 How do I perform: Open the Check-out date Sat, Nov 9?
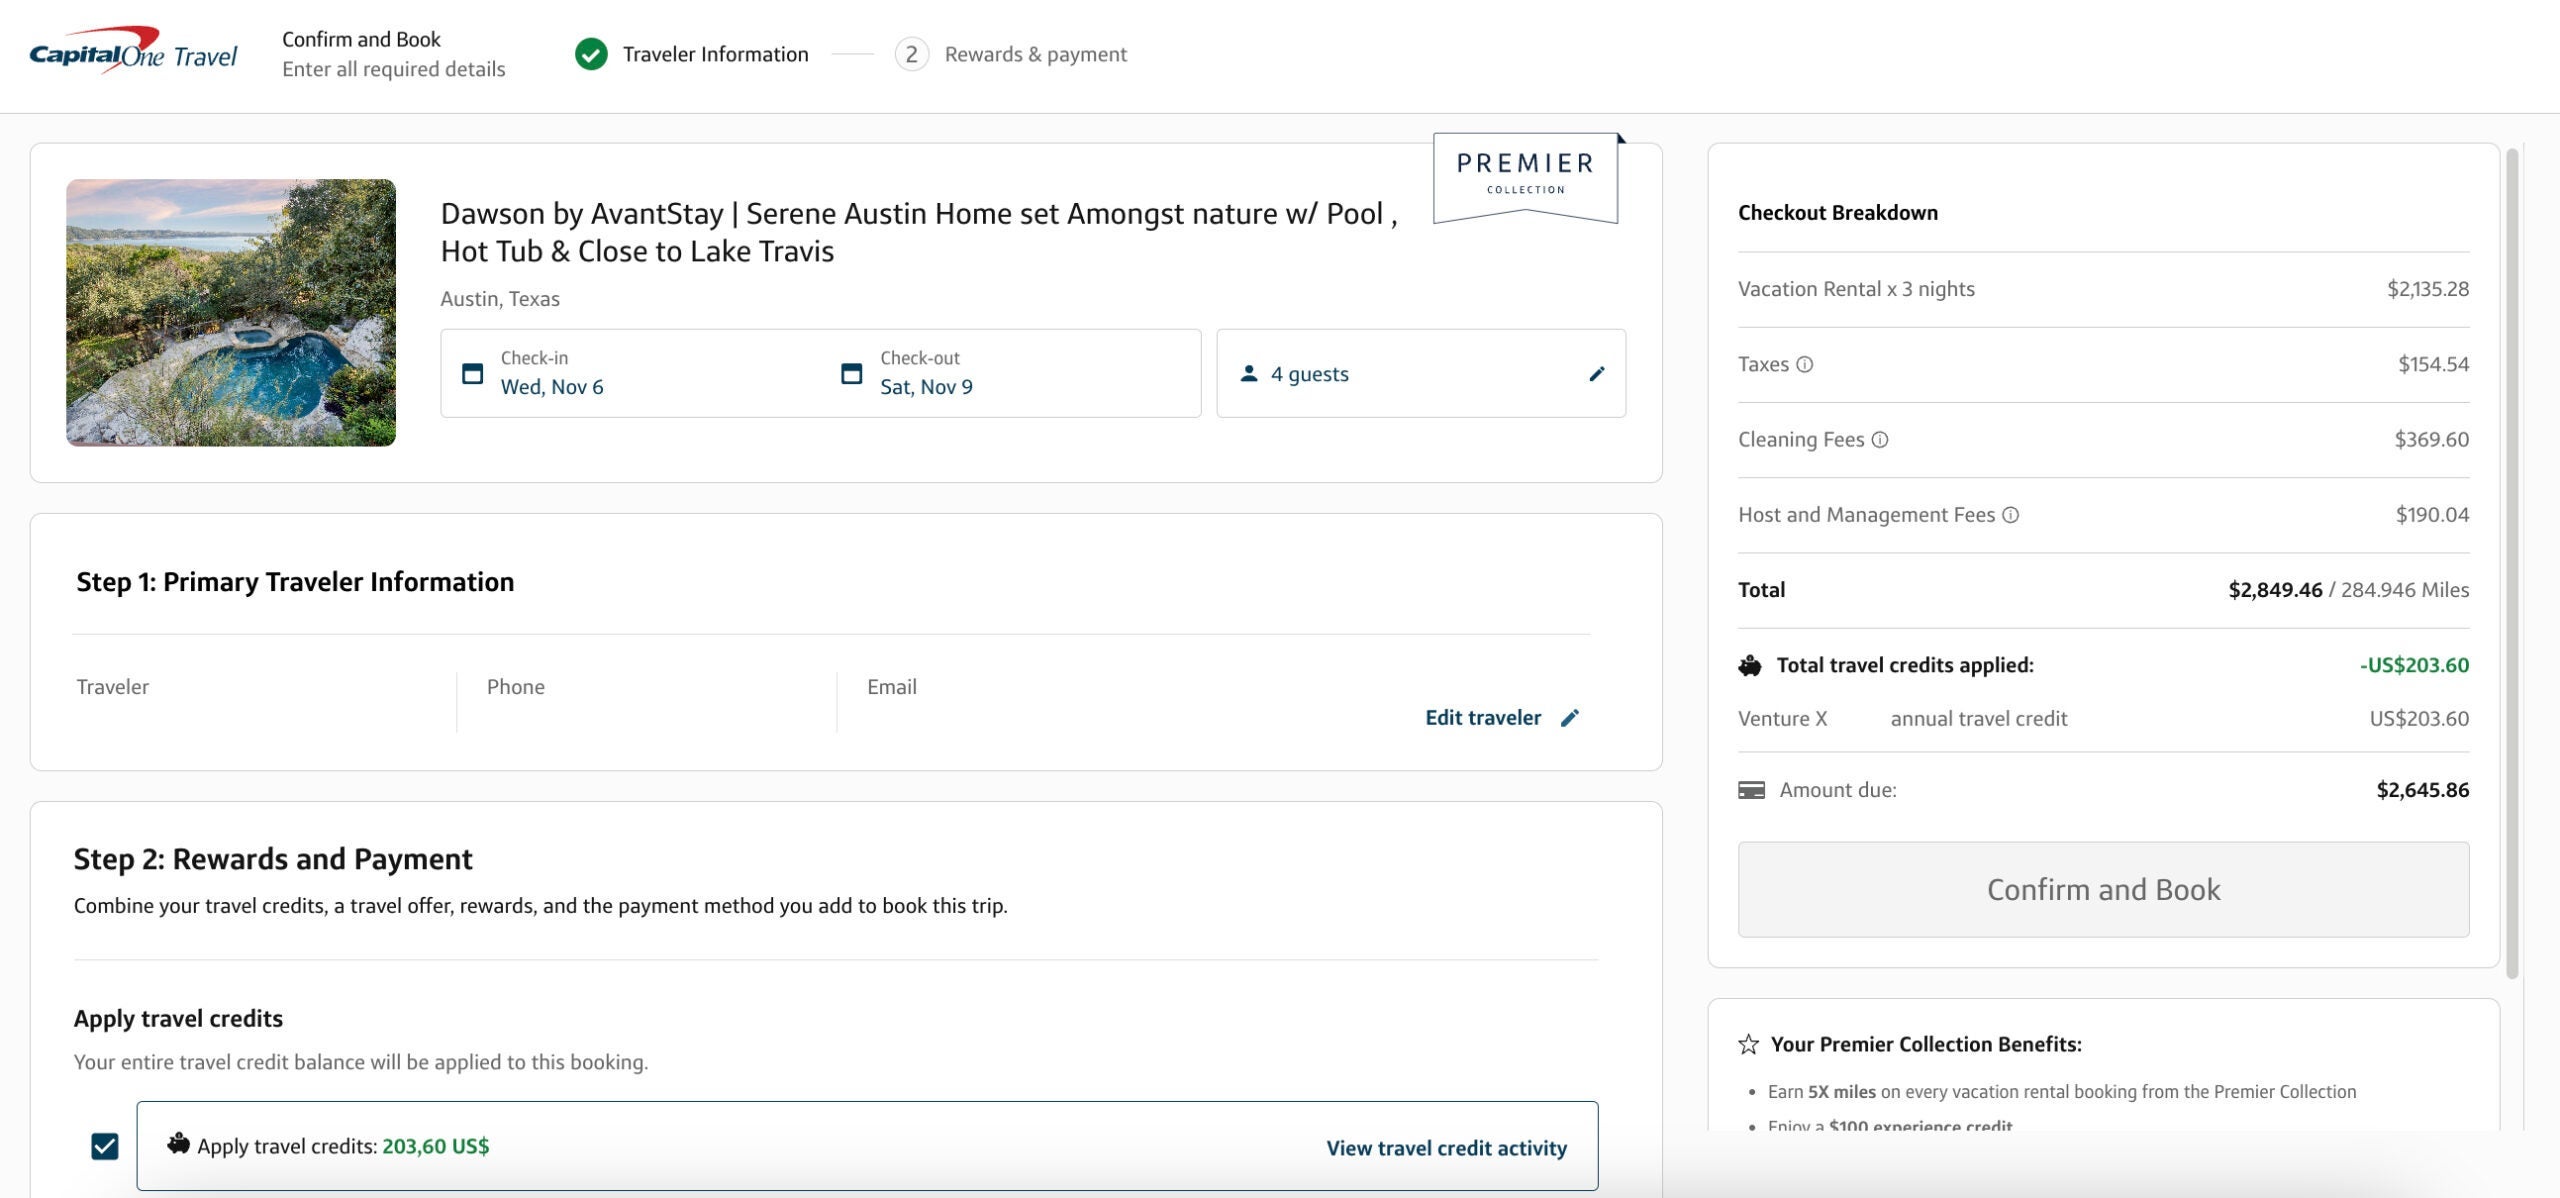[926, 386]
